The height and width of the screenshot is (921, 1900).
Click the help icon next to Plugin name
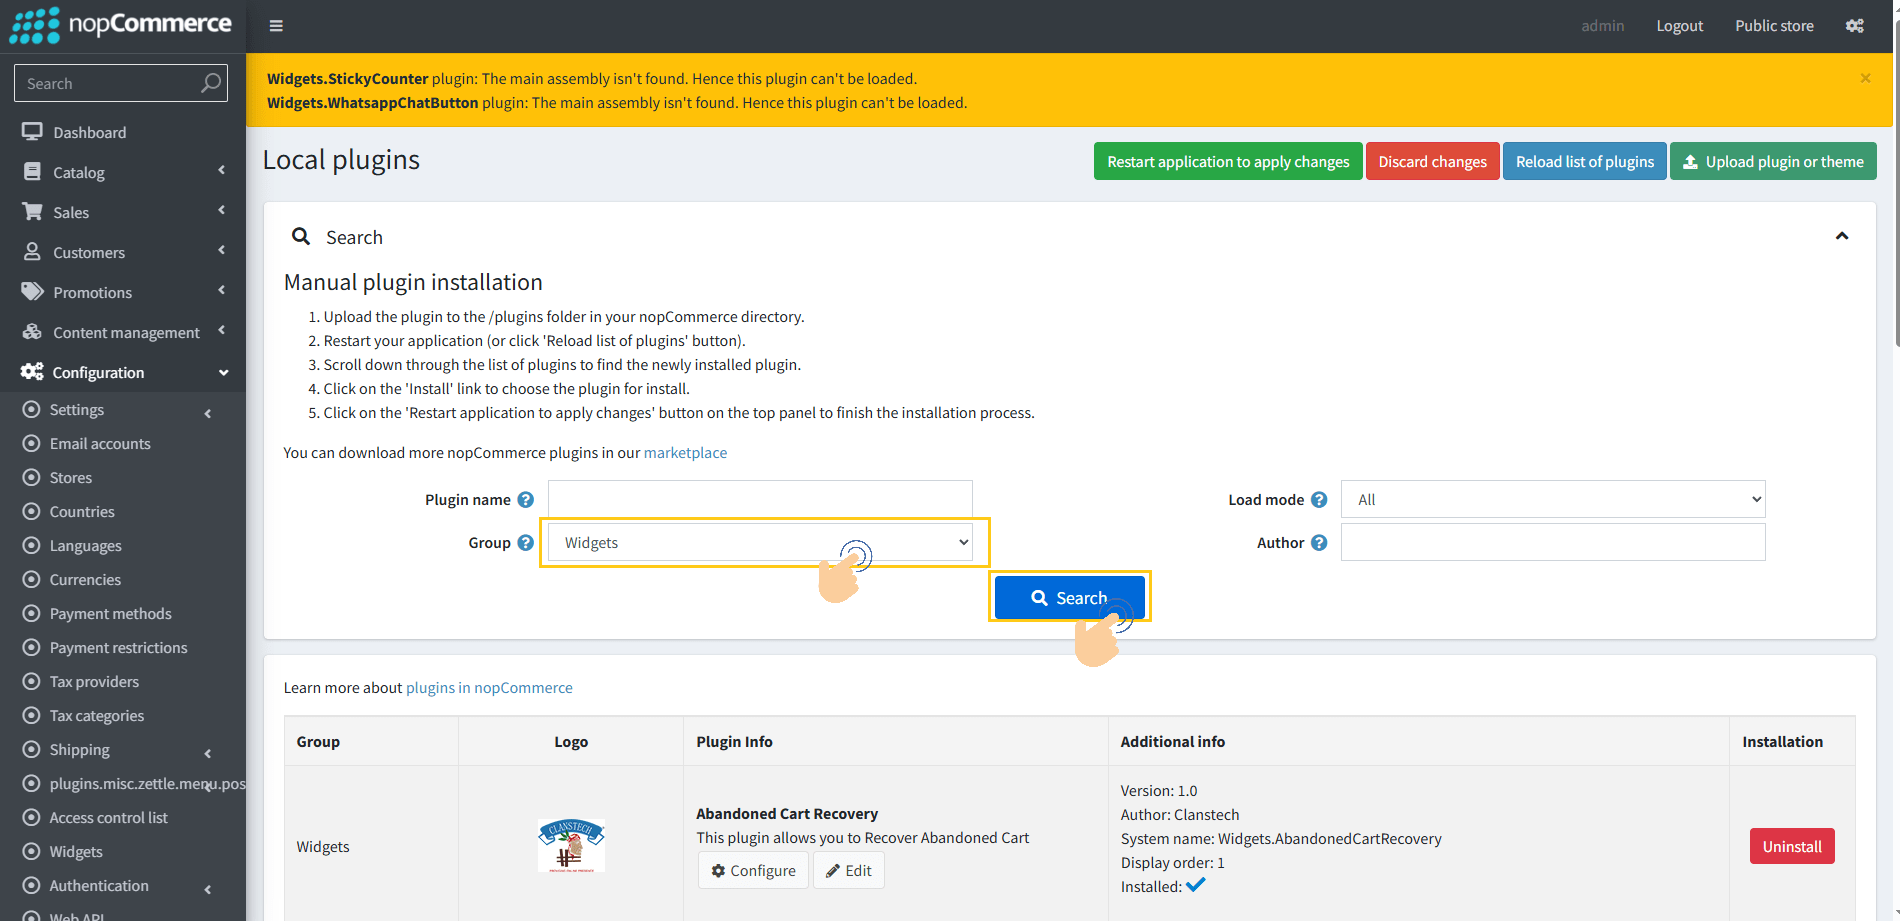pos(526,500)
